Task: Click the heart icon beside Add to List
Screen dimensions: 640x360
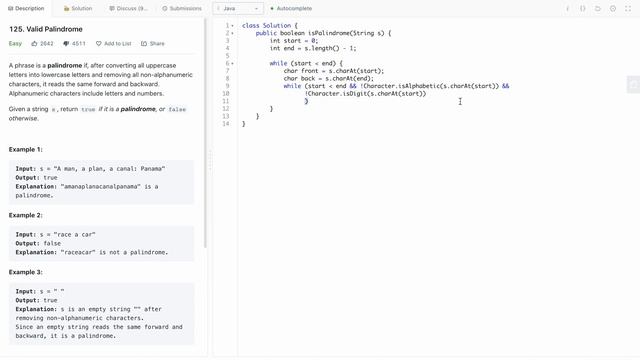Action: click(x=98, y=44)
